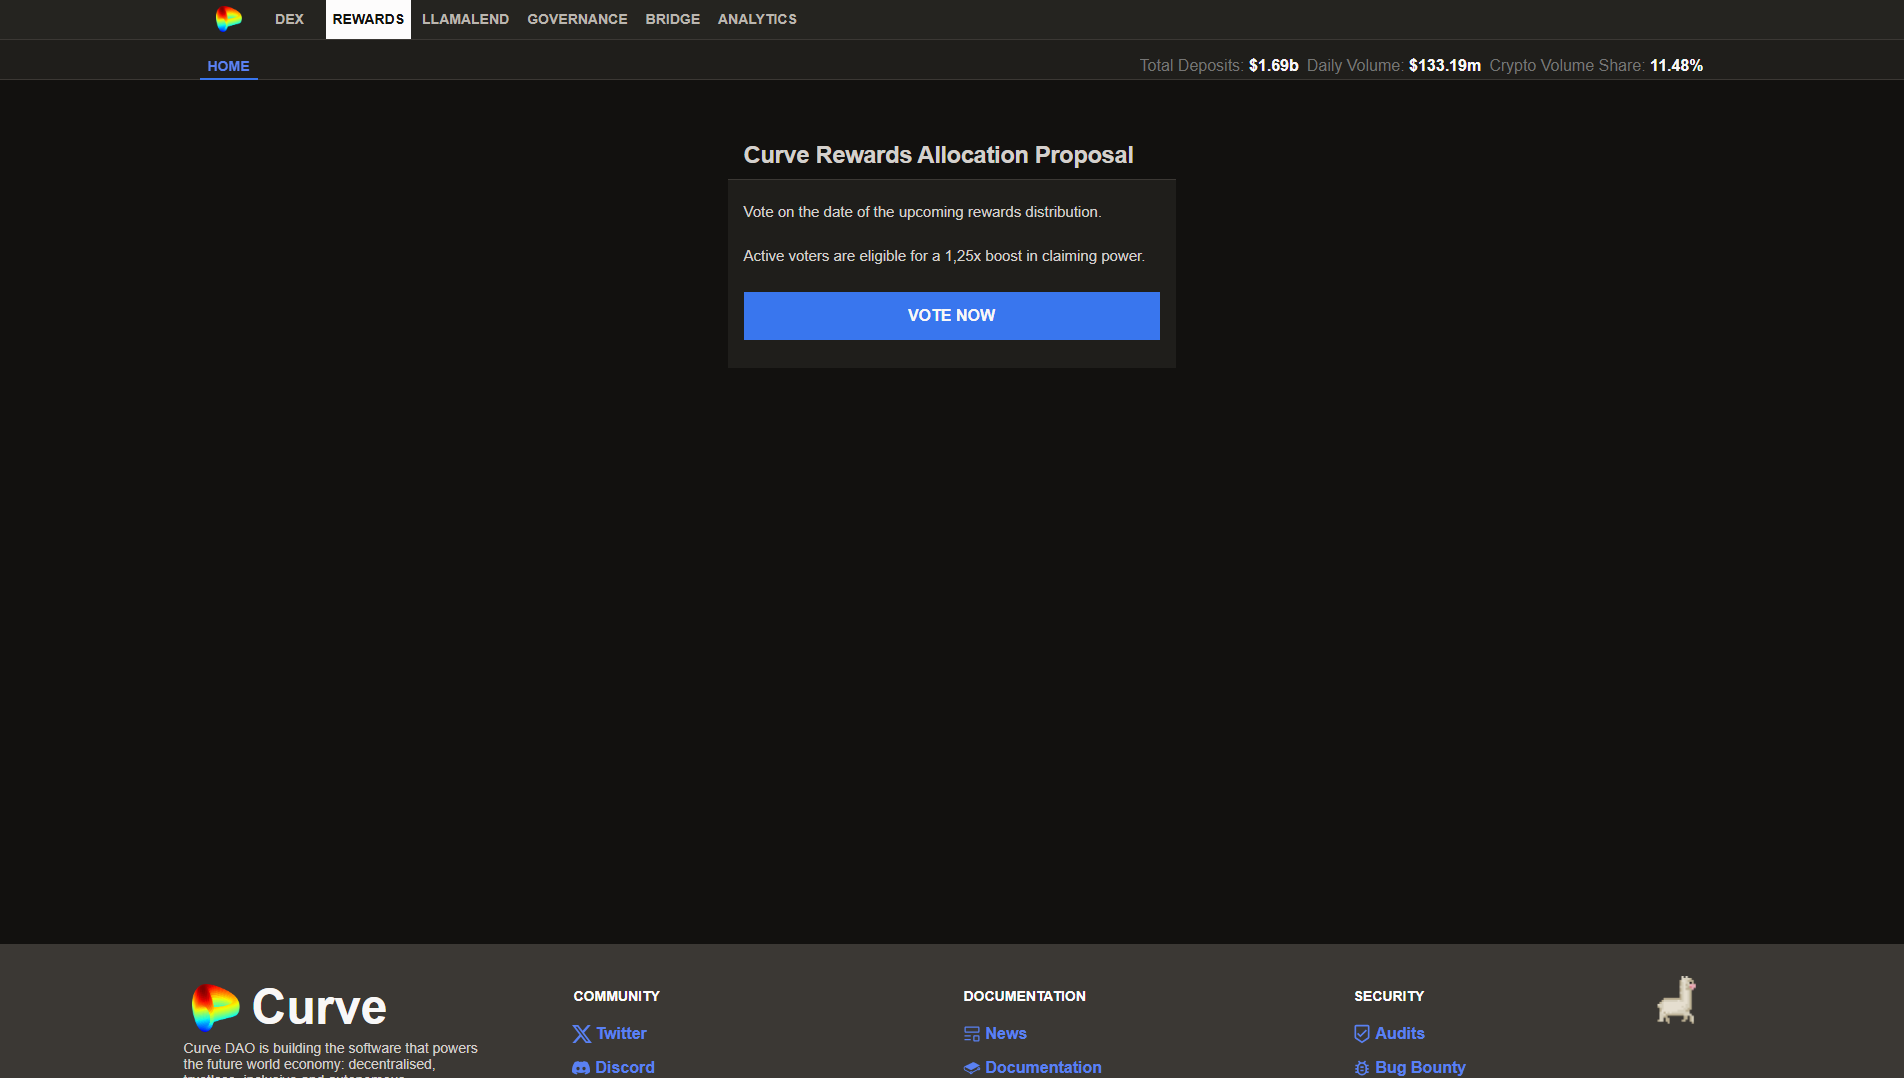Click the Daily Volume value $133.19m
The width and height of the screenshot is (1904, 1078).
[1445, 66]
